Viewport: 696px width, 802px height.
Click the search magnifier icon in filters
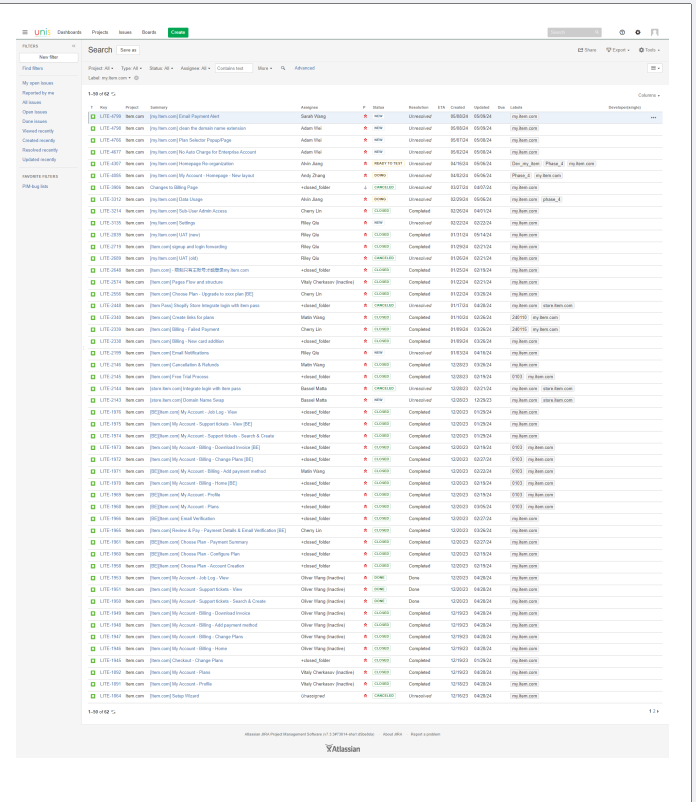click(x=283, y=68)
